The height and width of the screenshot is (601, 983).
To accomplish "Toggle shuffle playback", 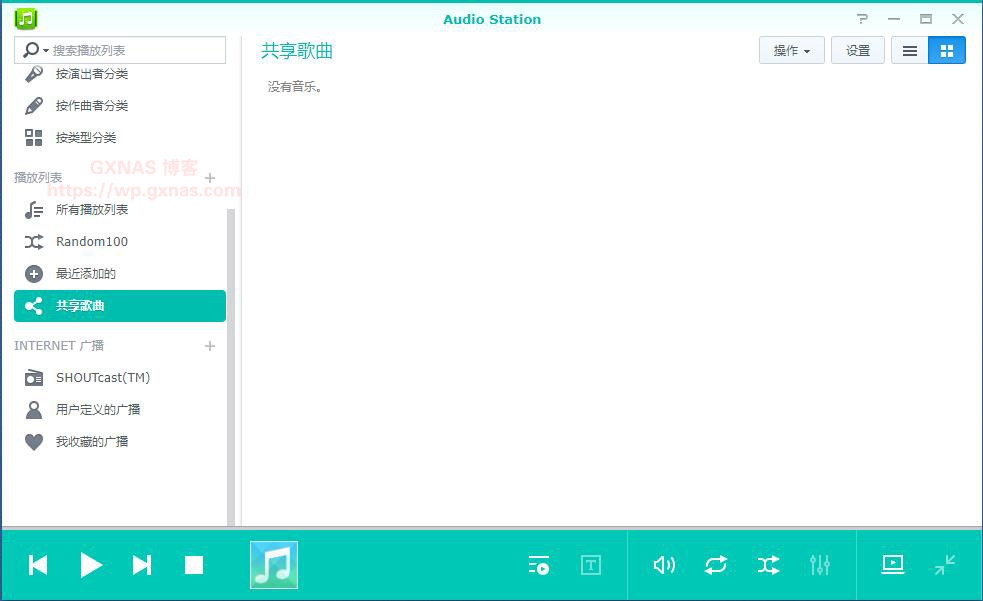I will 768,565.
